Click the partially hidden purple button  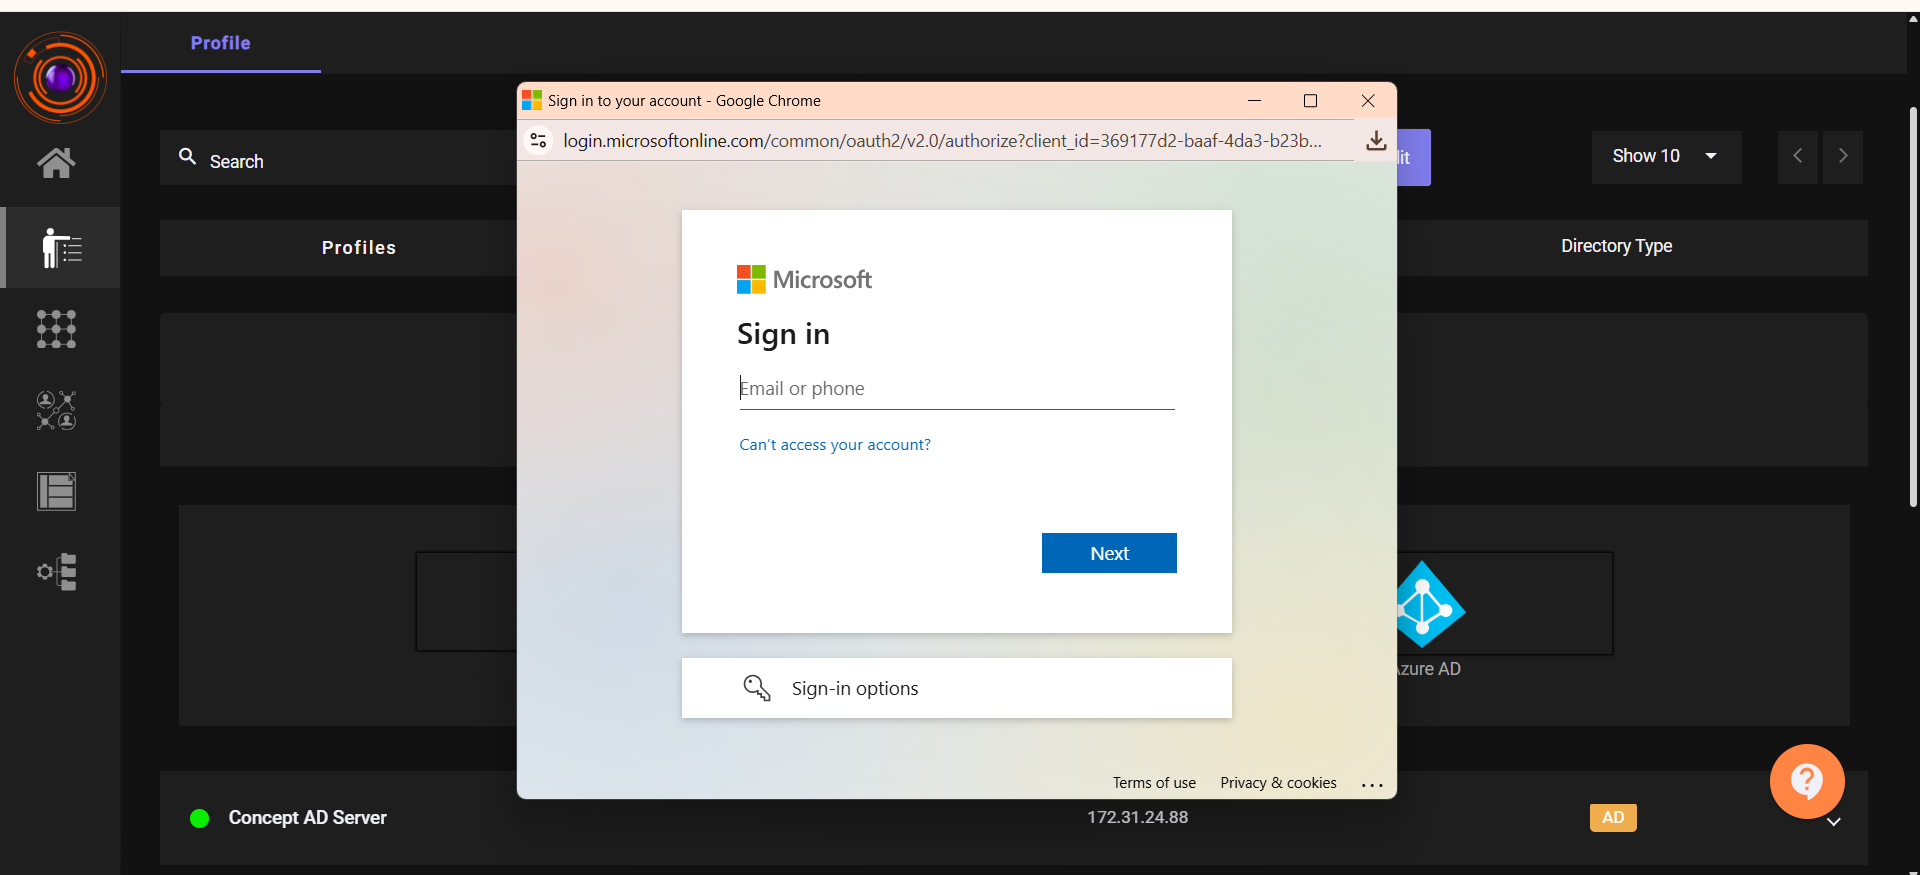coord(1413,157)
